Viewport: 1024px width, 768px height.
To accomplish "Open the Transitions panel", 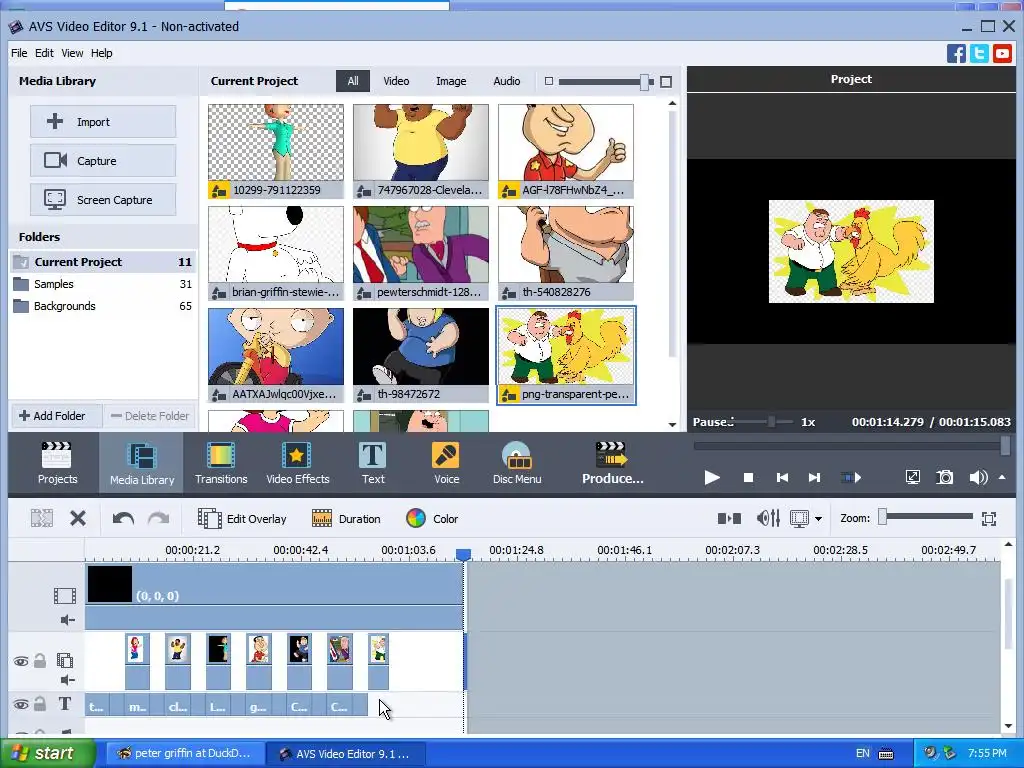I will (x=221, y=463).
